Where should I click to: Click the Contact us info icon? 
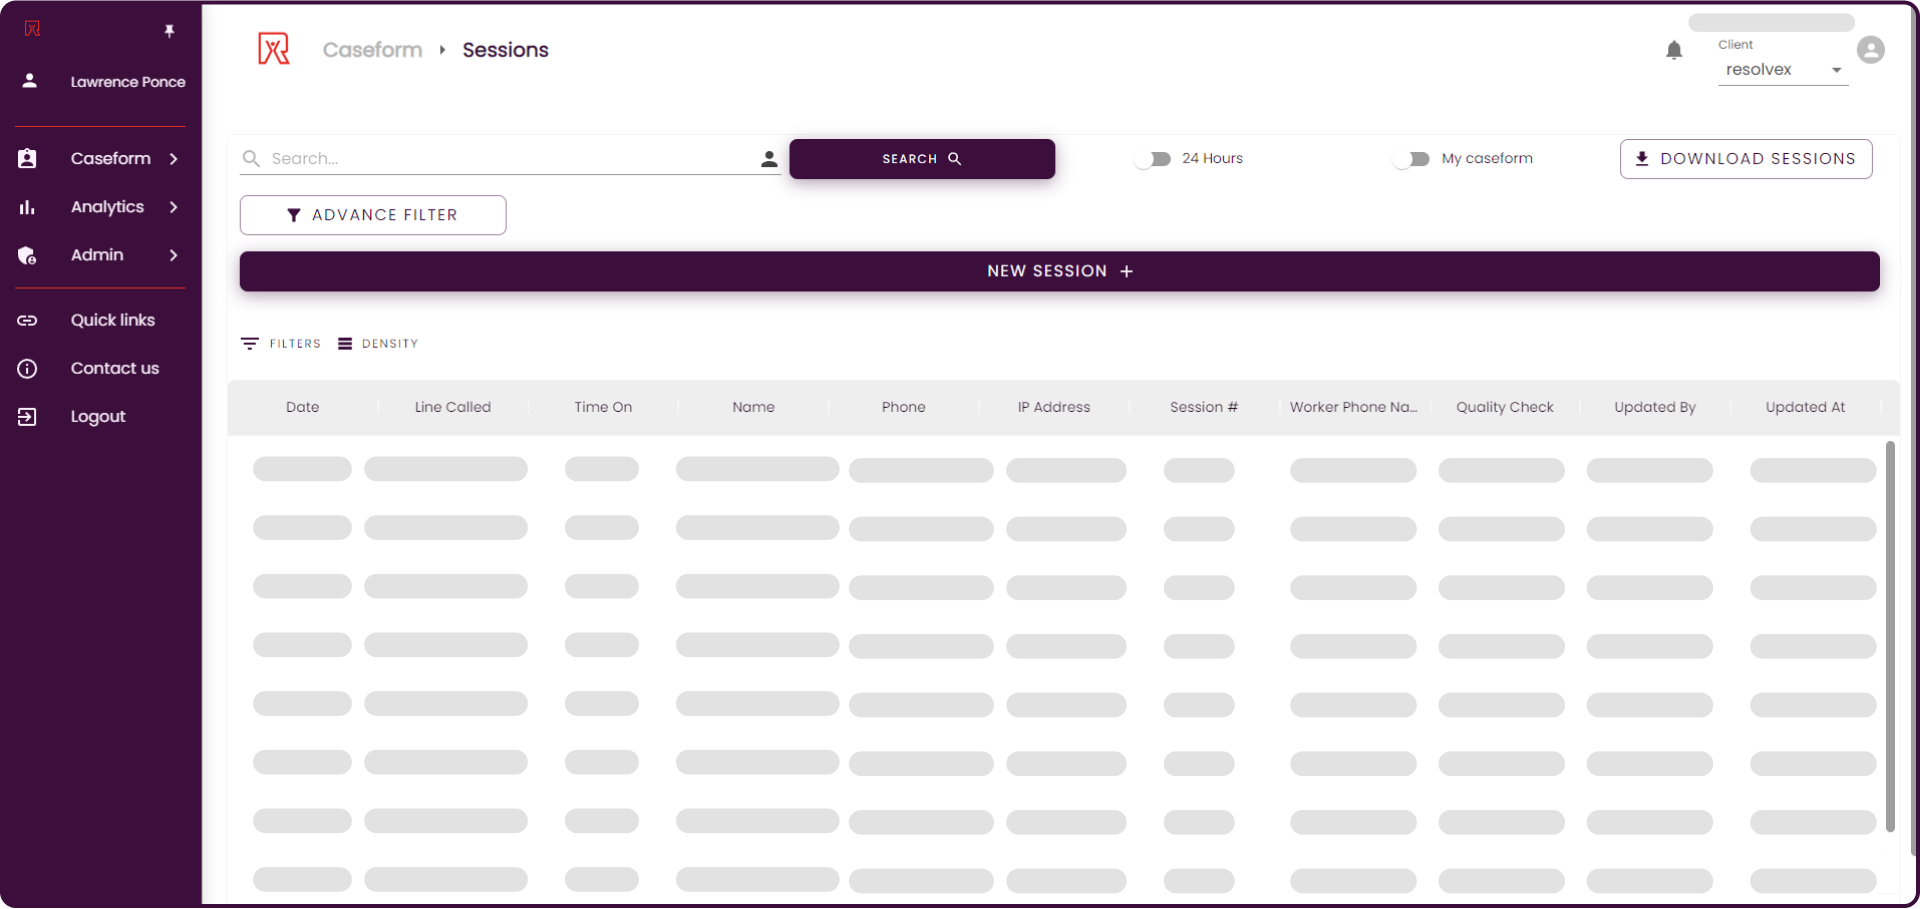click(28, 368)
